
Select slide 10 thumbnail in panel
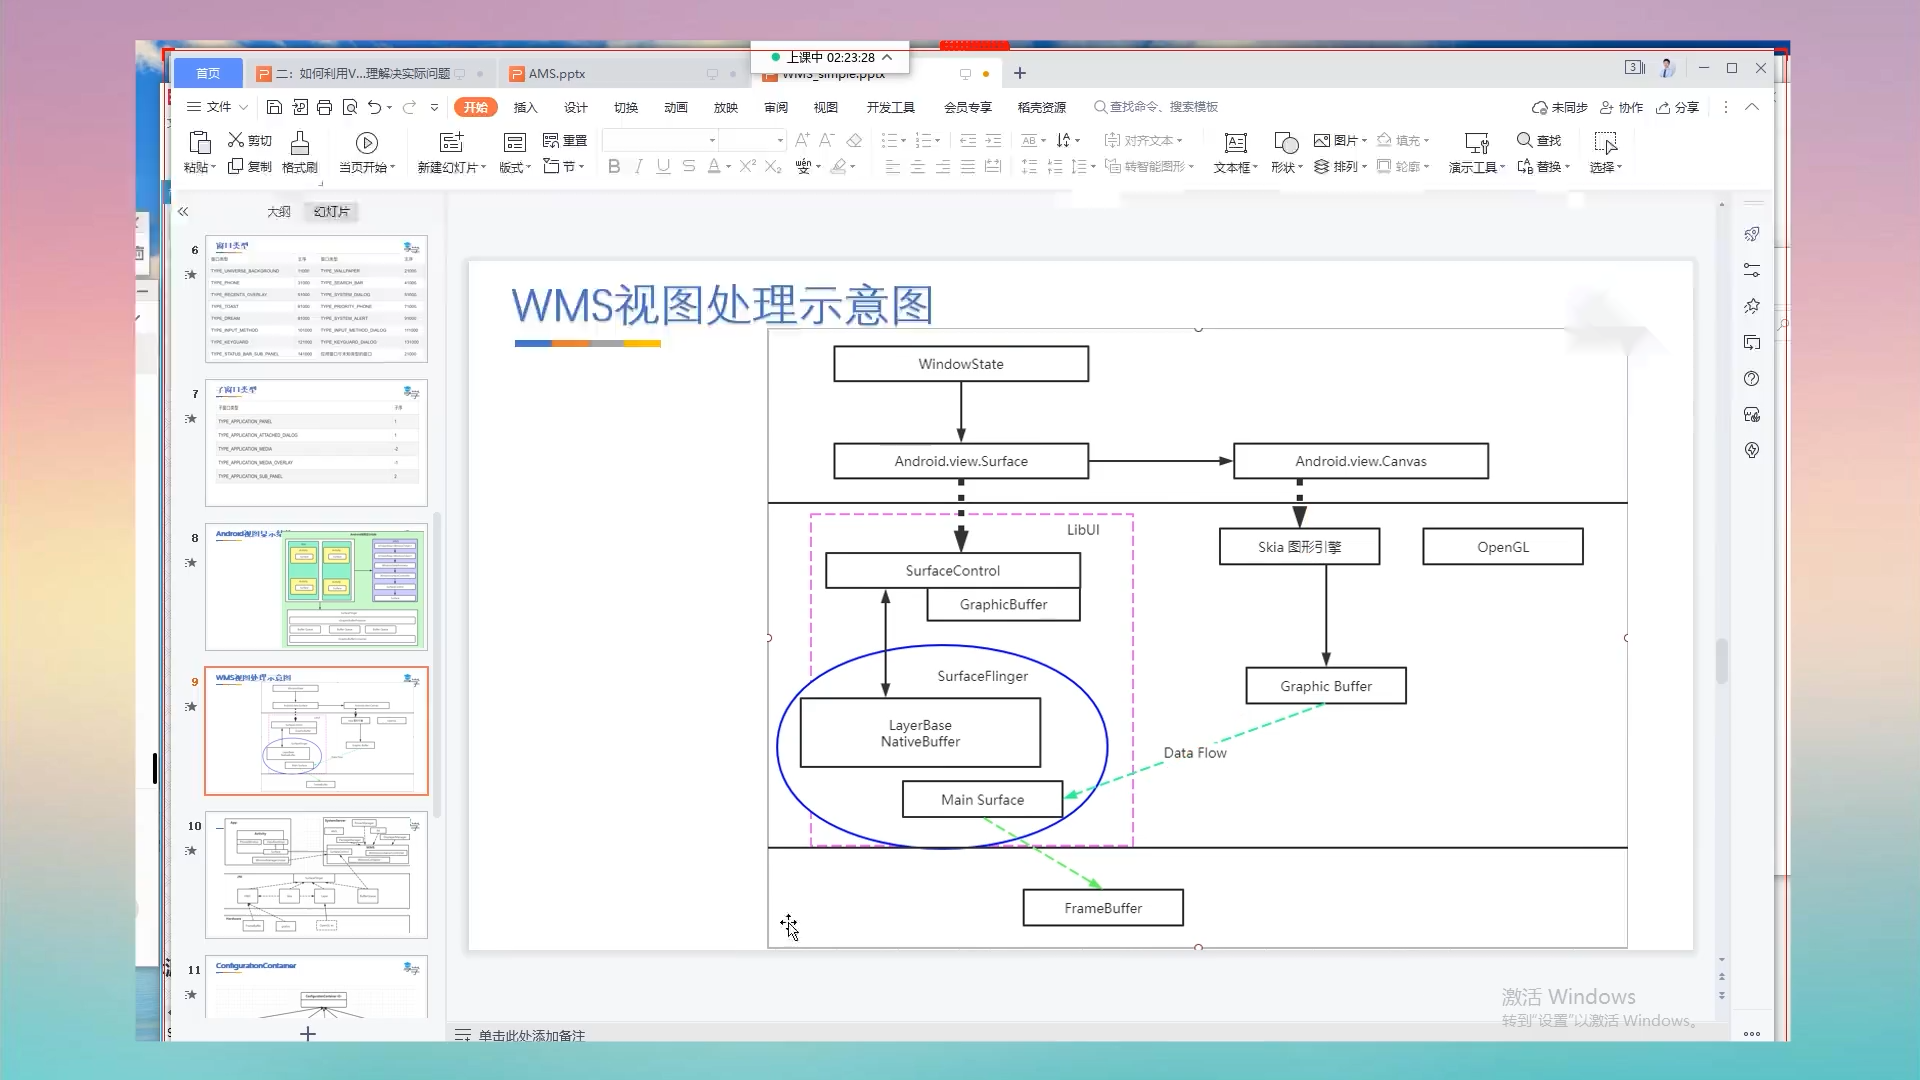point(316,875)
